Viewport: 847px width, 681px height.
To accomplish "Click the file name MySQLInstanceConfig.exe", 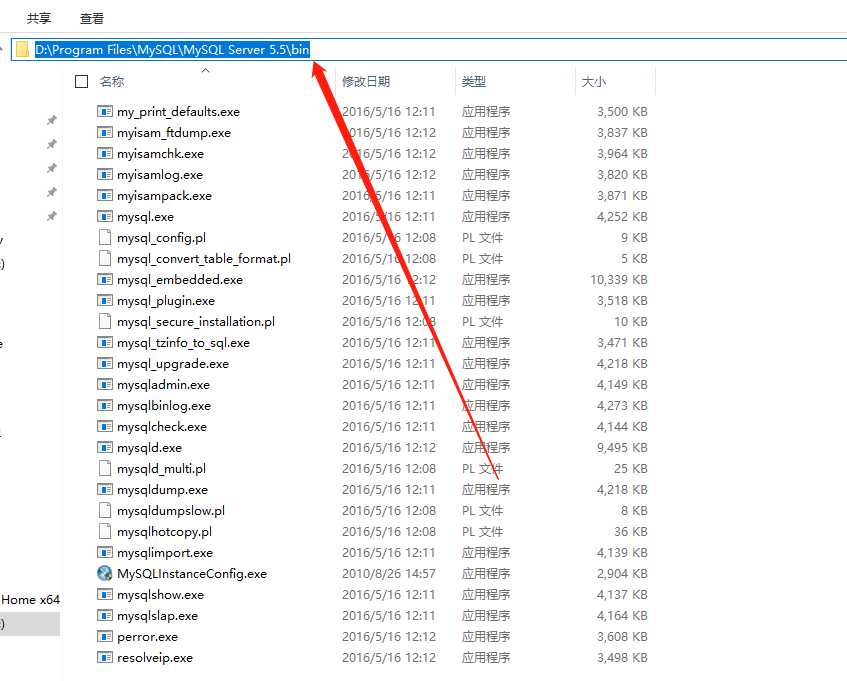I will 192,574.
